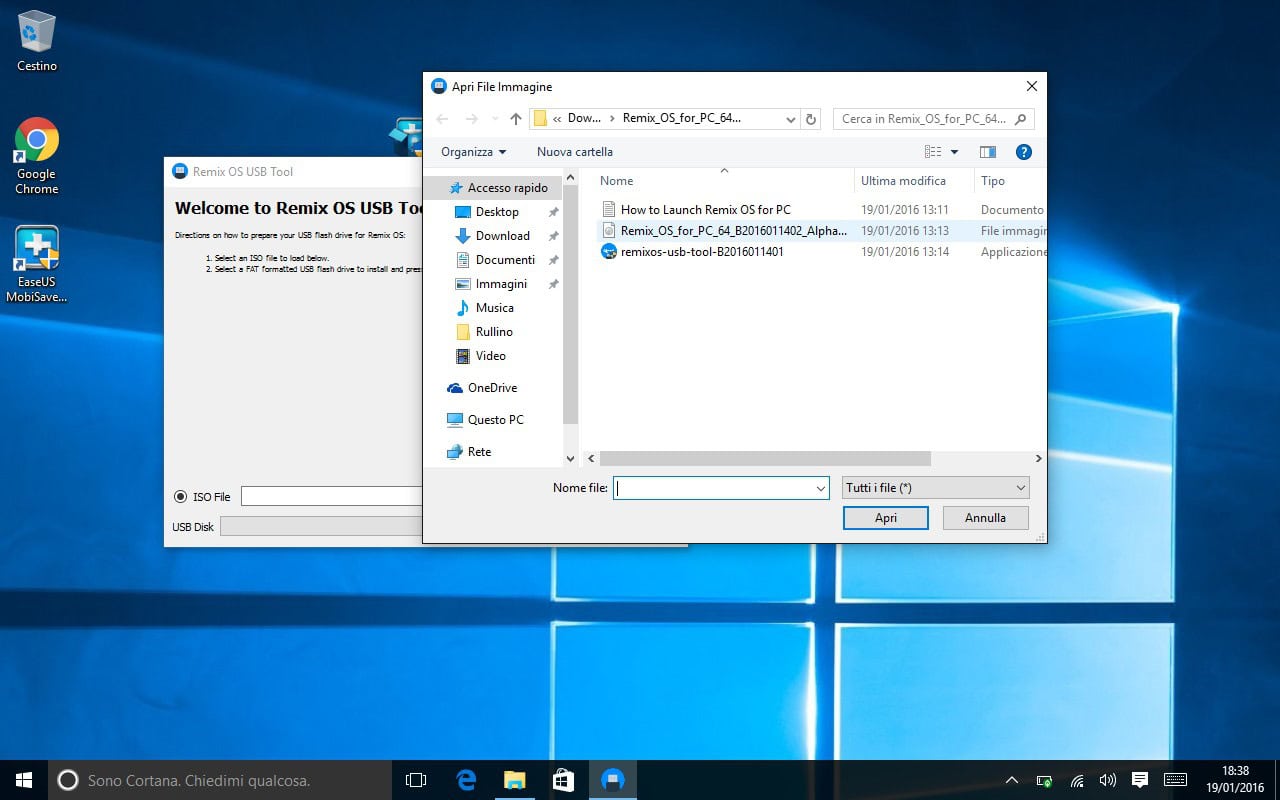This screenshot has width=1280, height=800.
Task: Show hidden system tray icons
Action: tap(1012, 780)
